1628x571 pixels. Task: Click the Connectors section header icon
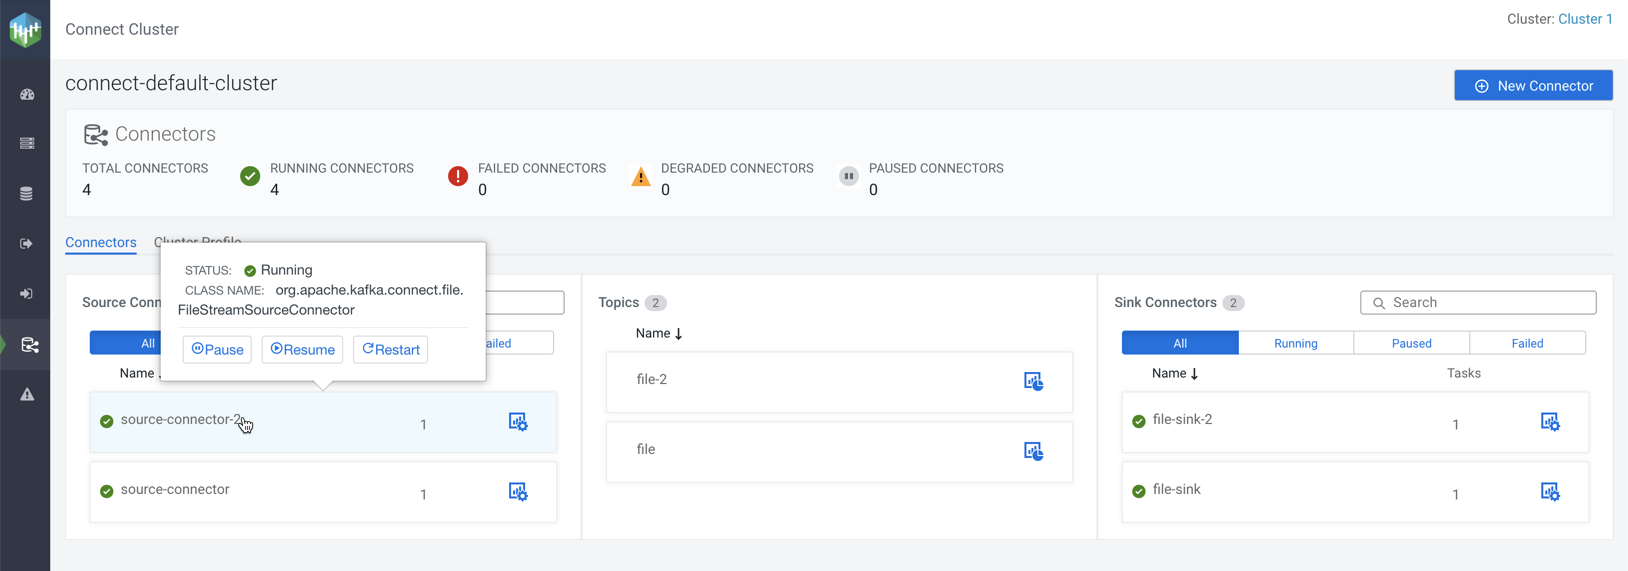96,134
